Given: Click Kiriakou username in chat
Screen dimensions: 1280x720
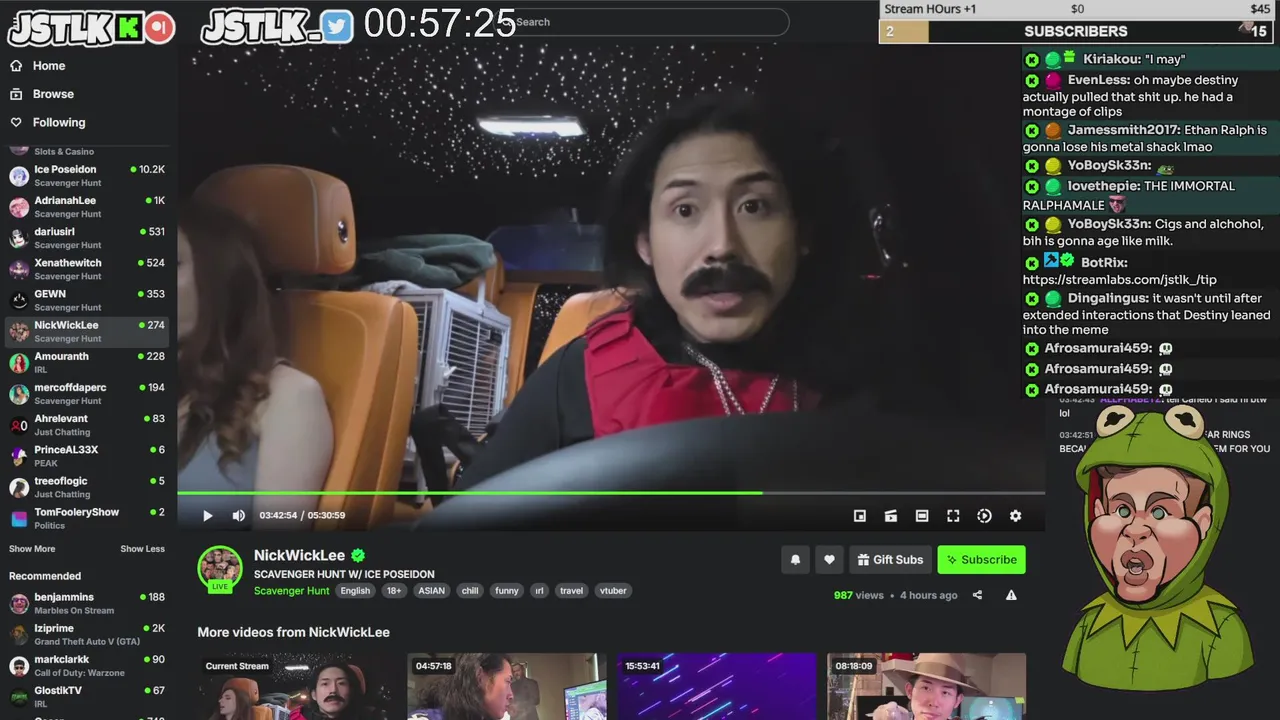Looking at the screenshot, I should tap(1111, 59).
